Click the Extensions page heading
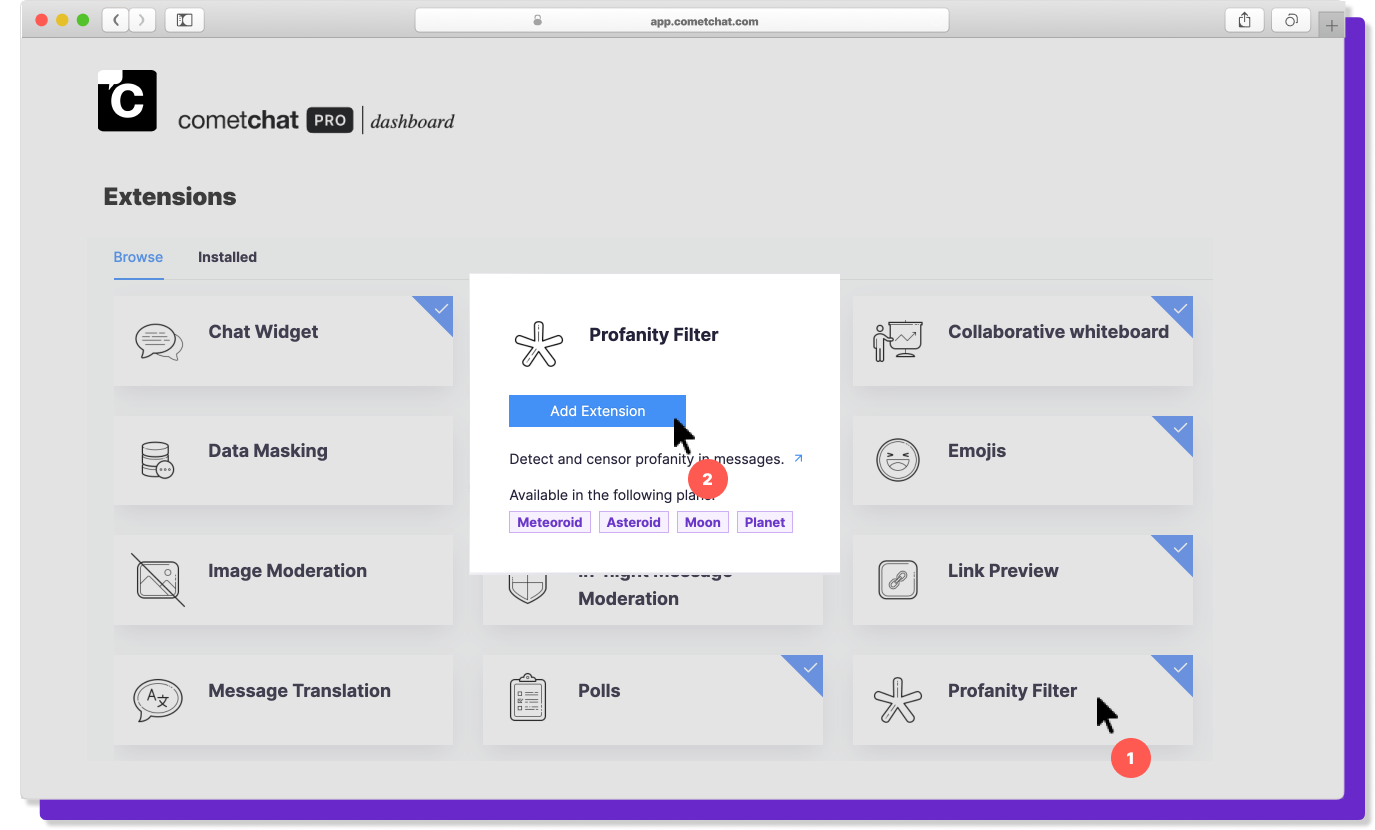 [170, 196]
